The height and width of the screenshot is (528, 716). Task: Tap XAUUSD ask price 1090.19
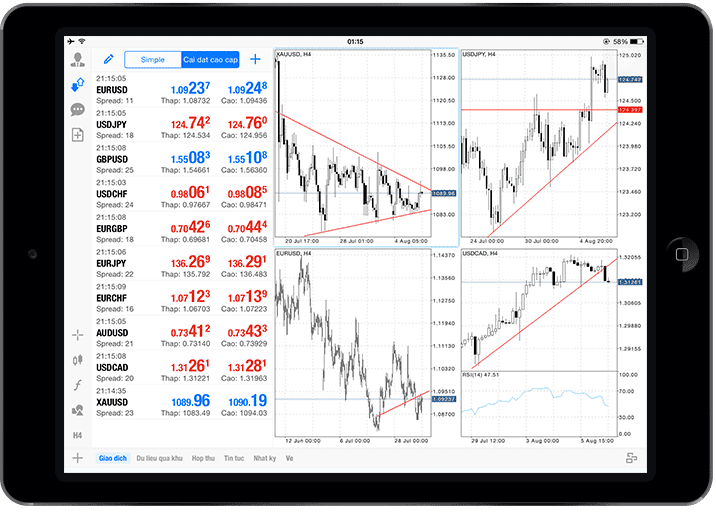pos(247,401)
